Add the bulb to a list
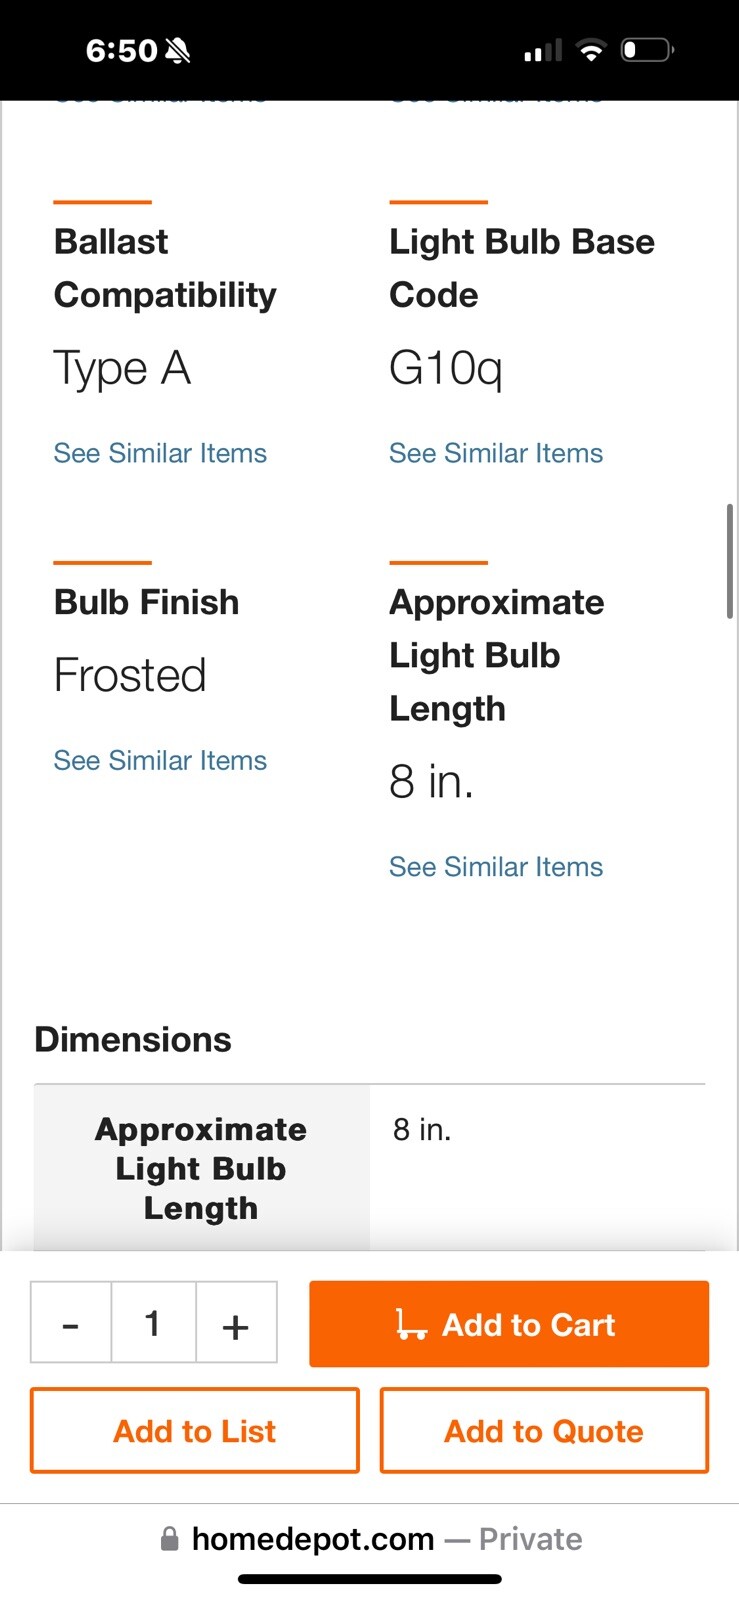Screen dimensions: 739x1600 [195, 1430]
